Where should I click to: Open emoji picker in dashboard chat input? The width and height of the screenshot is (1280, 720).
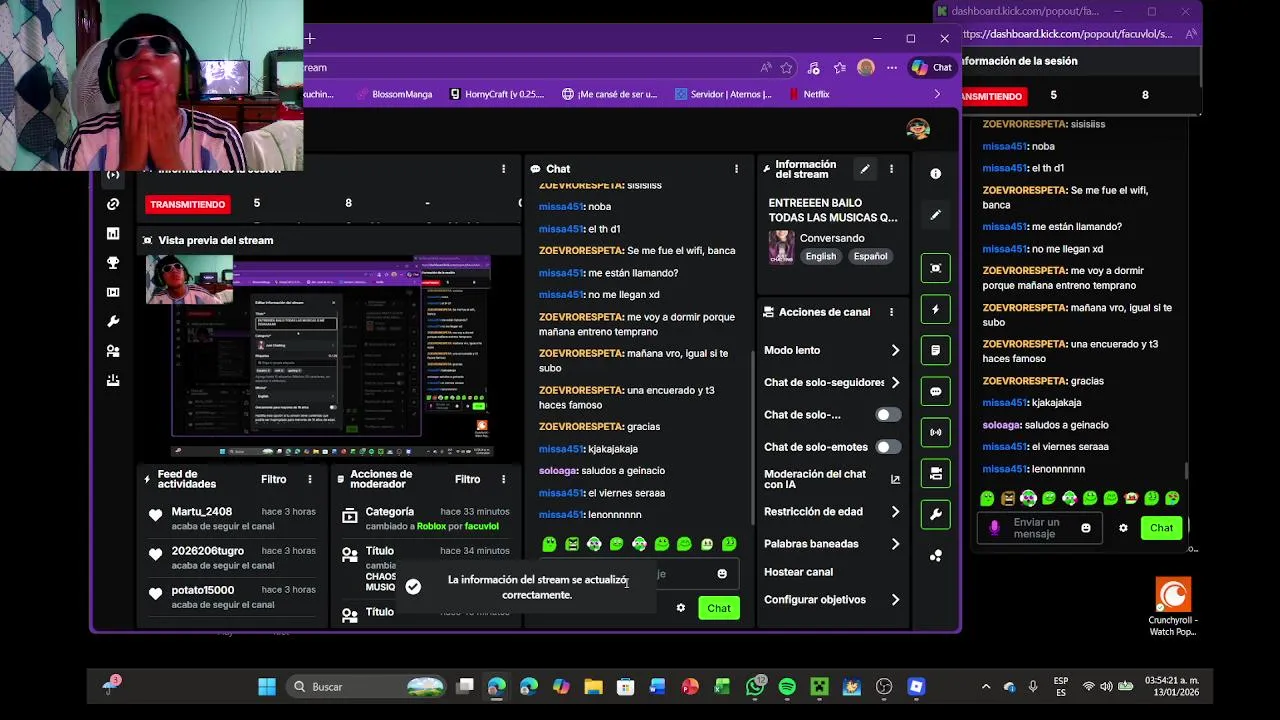[x=722, y=574]
